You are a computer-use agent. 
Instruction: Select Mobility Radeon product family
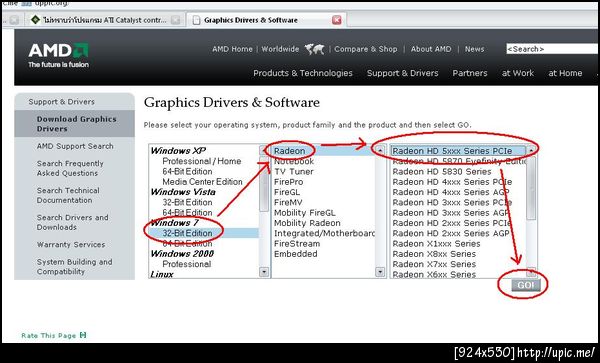point(307,223)
